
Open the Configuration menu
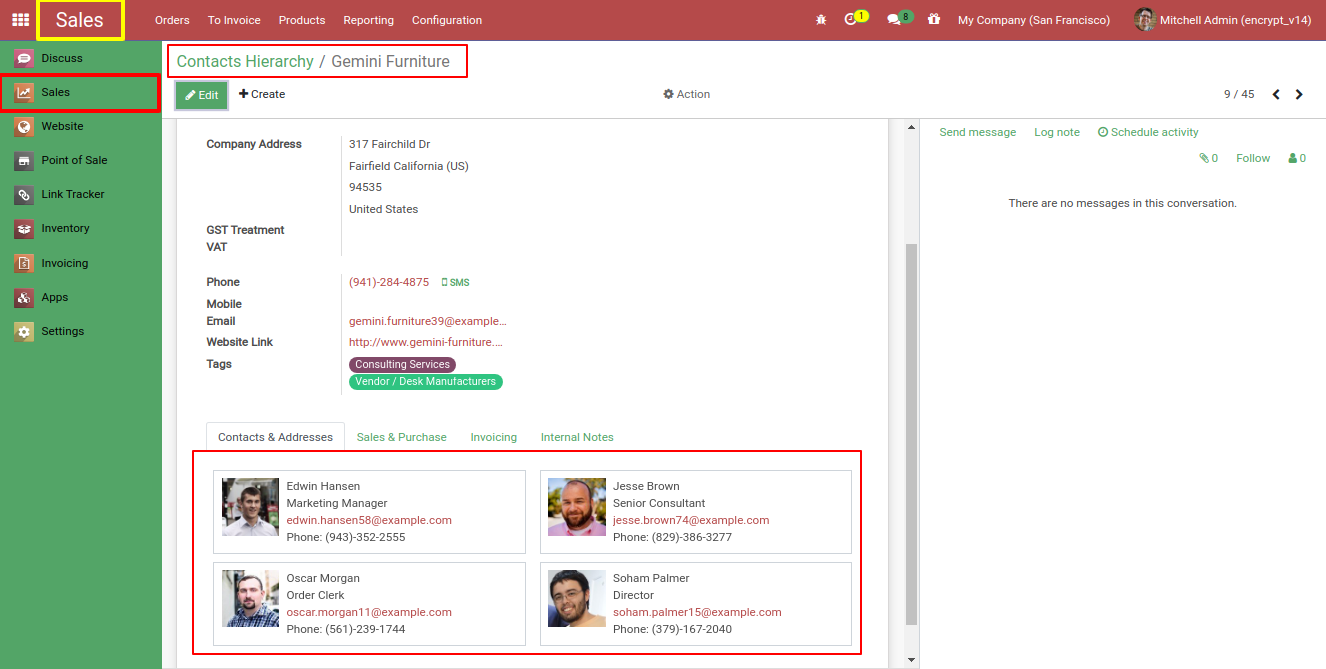[446, 19]
